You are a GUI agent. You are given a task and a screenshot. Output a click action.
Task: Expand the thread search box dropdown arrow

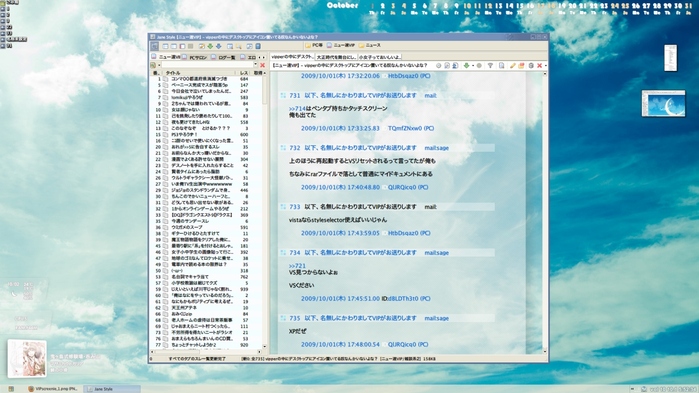tap(255, 65)
